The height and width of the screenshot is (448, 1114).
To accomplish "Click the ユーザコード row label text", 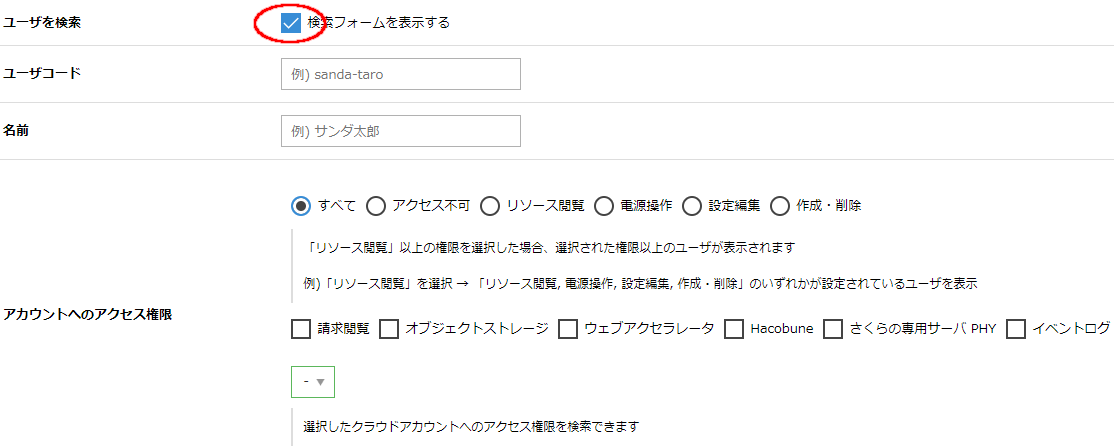I will click(x=42, y=73).
